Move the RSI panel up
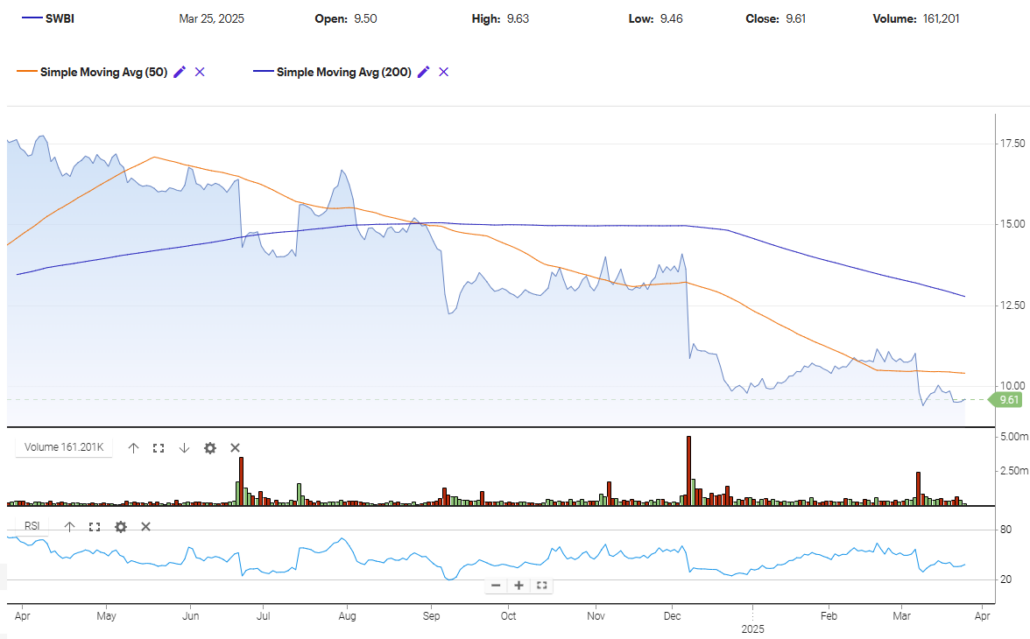This screenshot has width=1030, height=639. pos(70,527)
